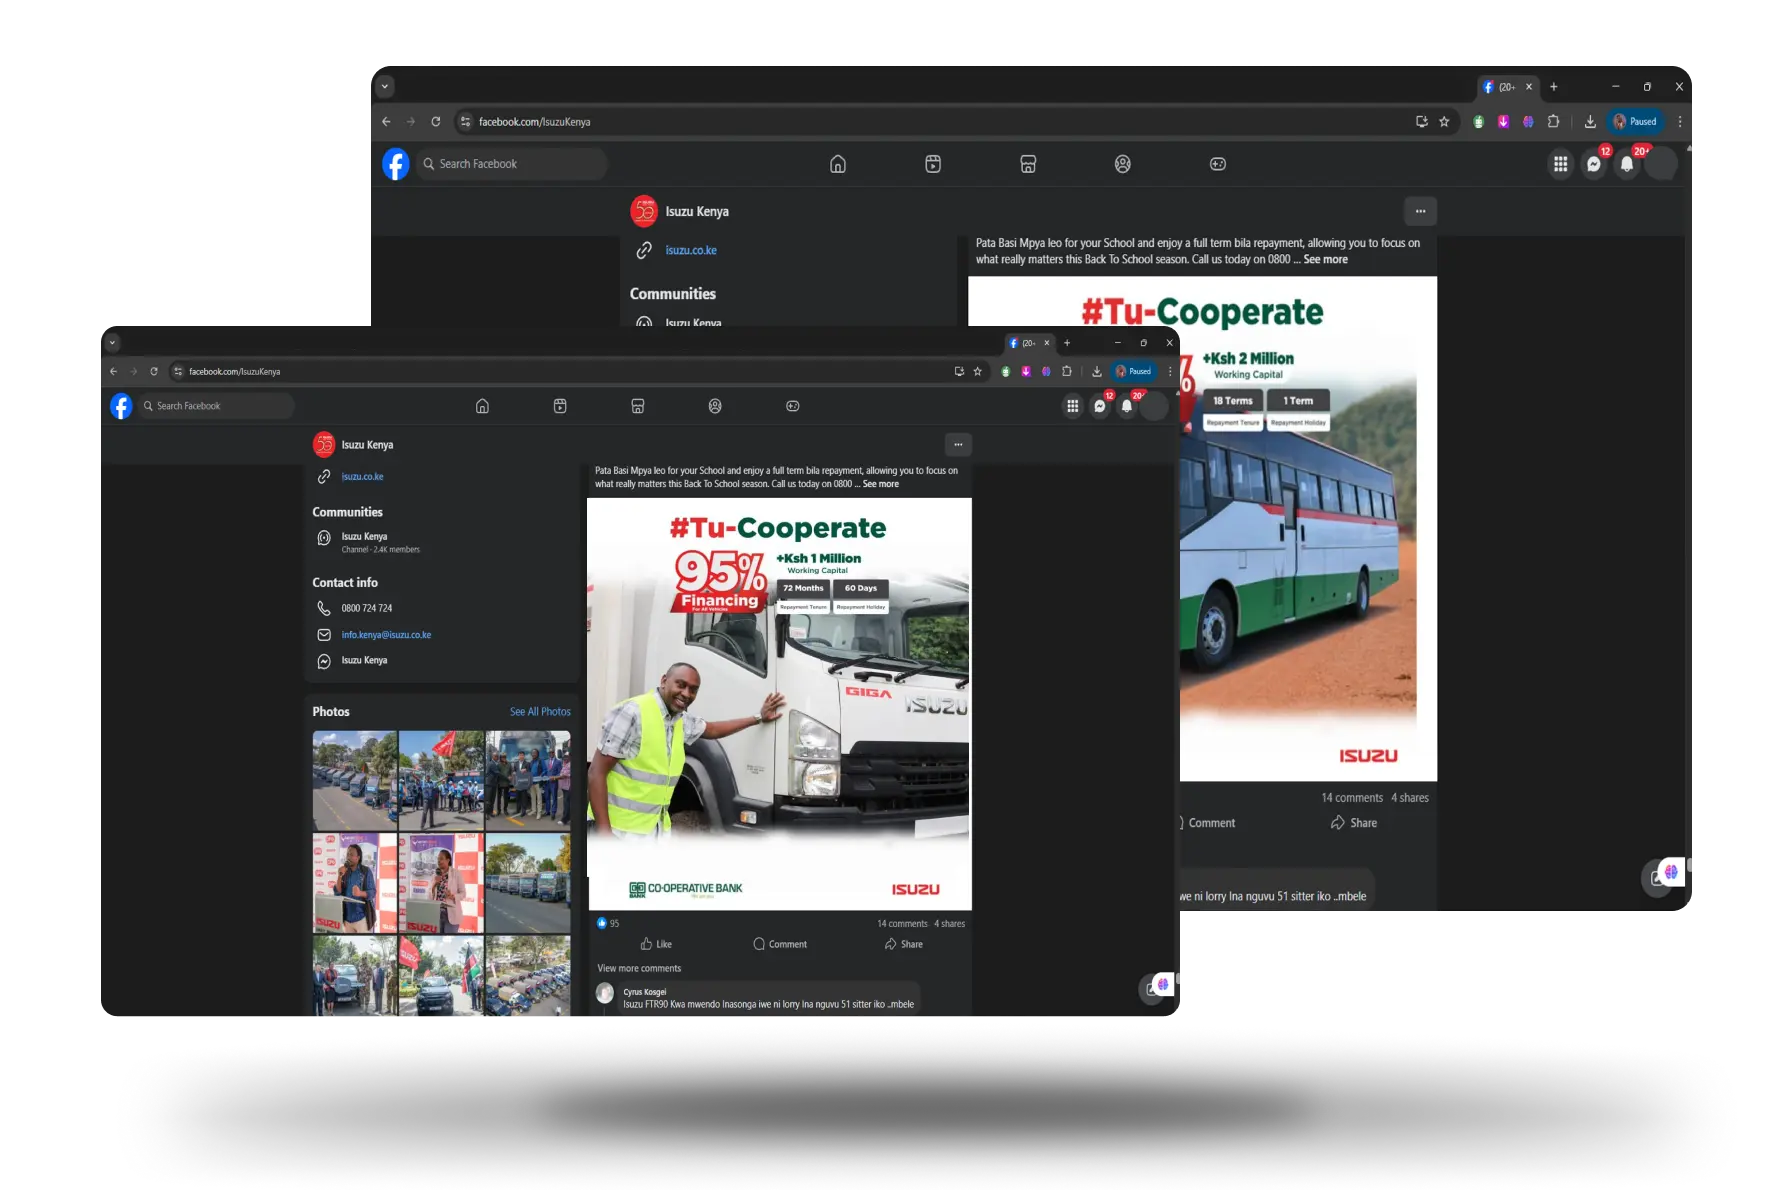Click the browser Extensions puzzle icon
This screenshot has height=1190, width=1792.
click(x=1067, y=371)
